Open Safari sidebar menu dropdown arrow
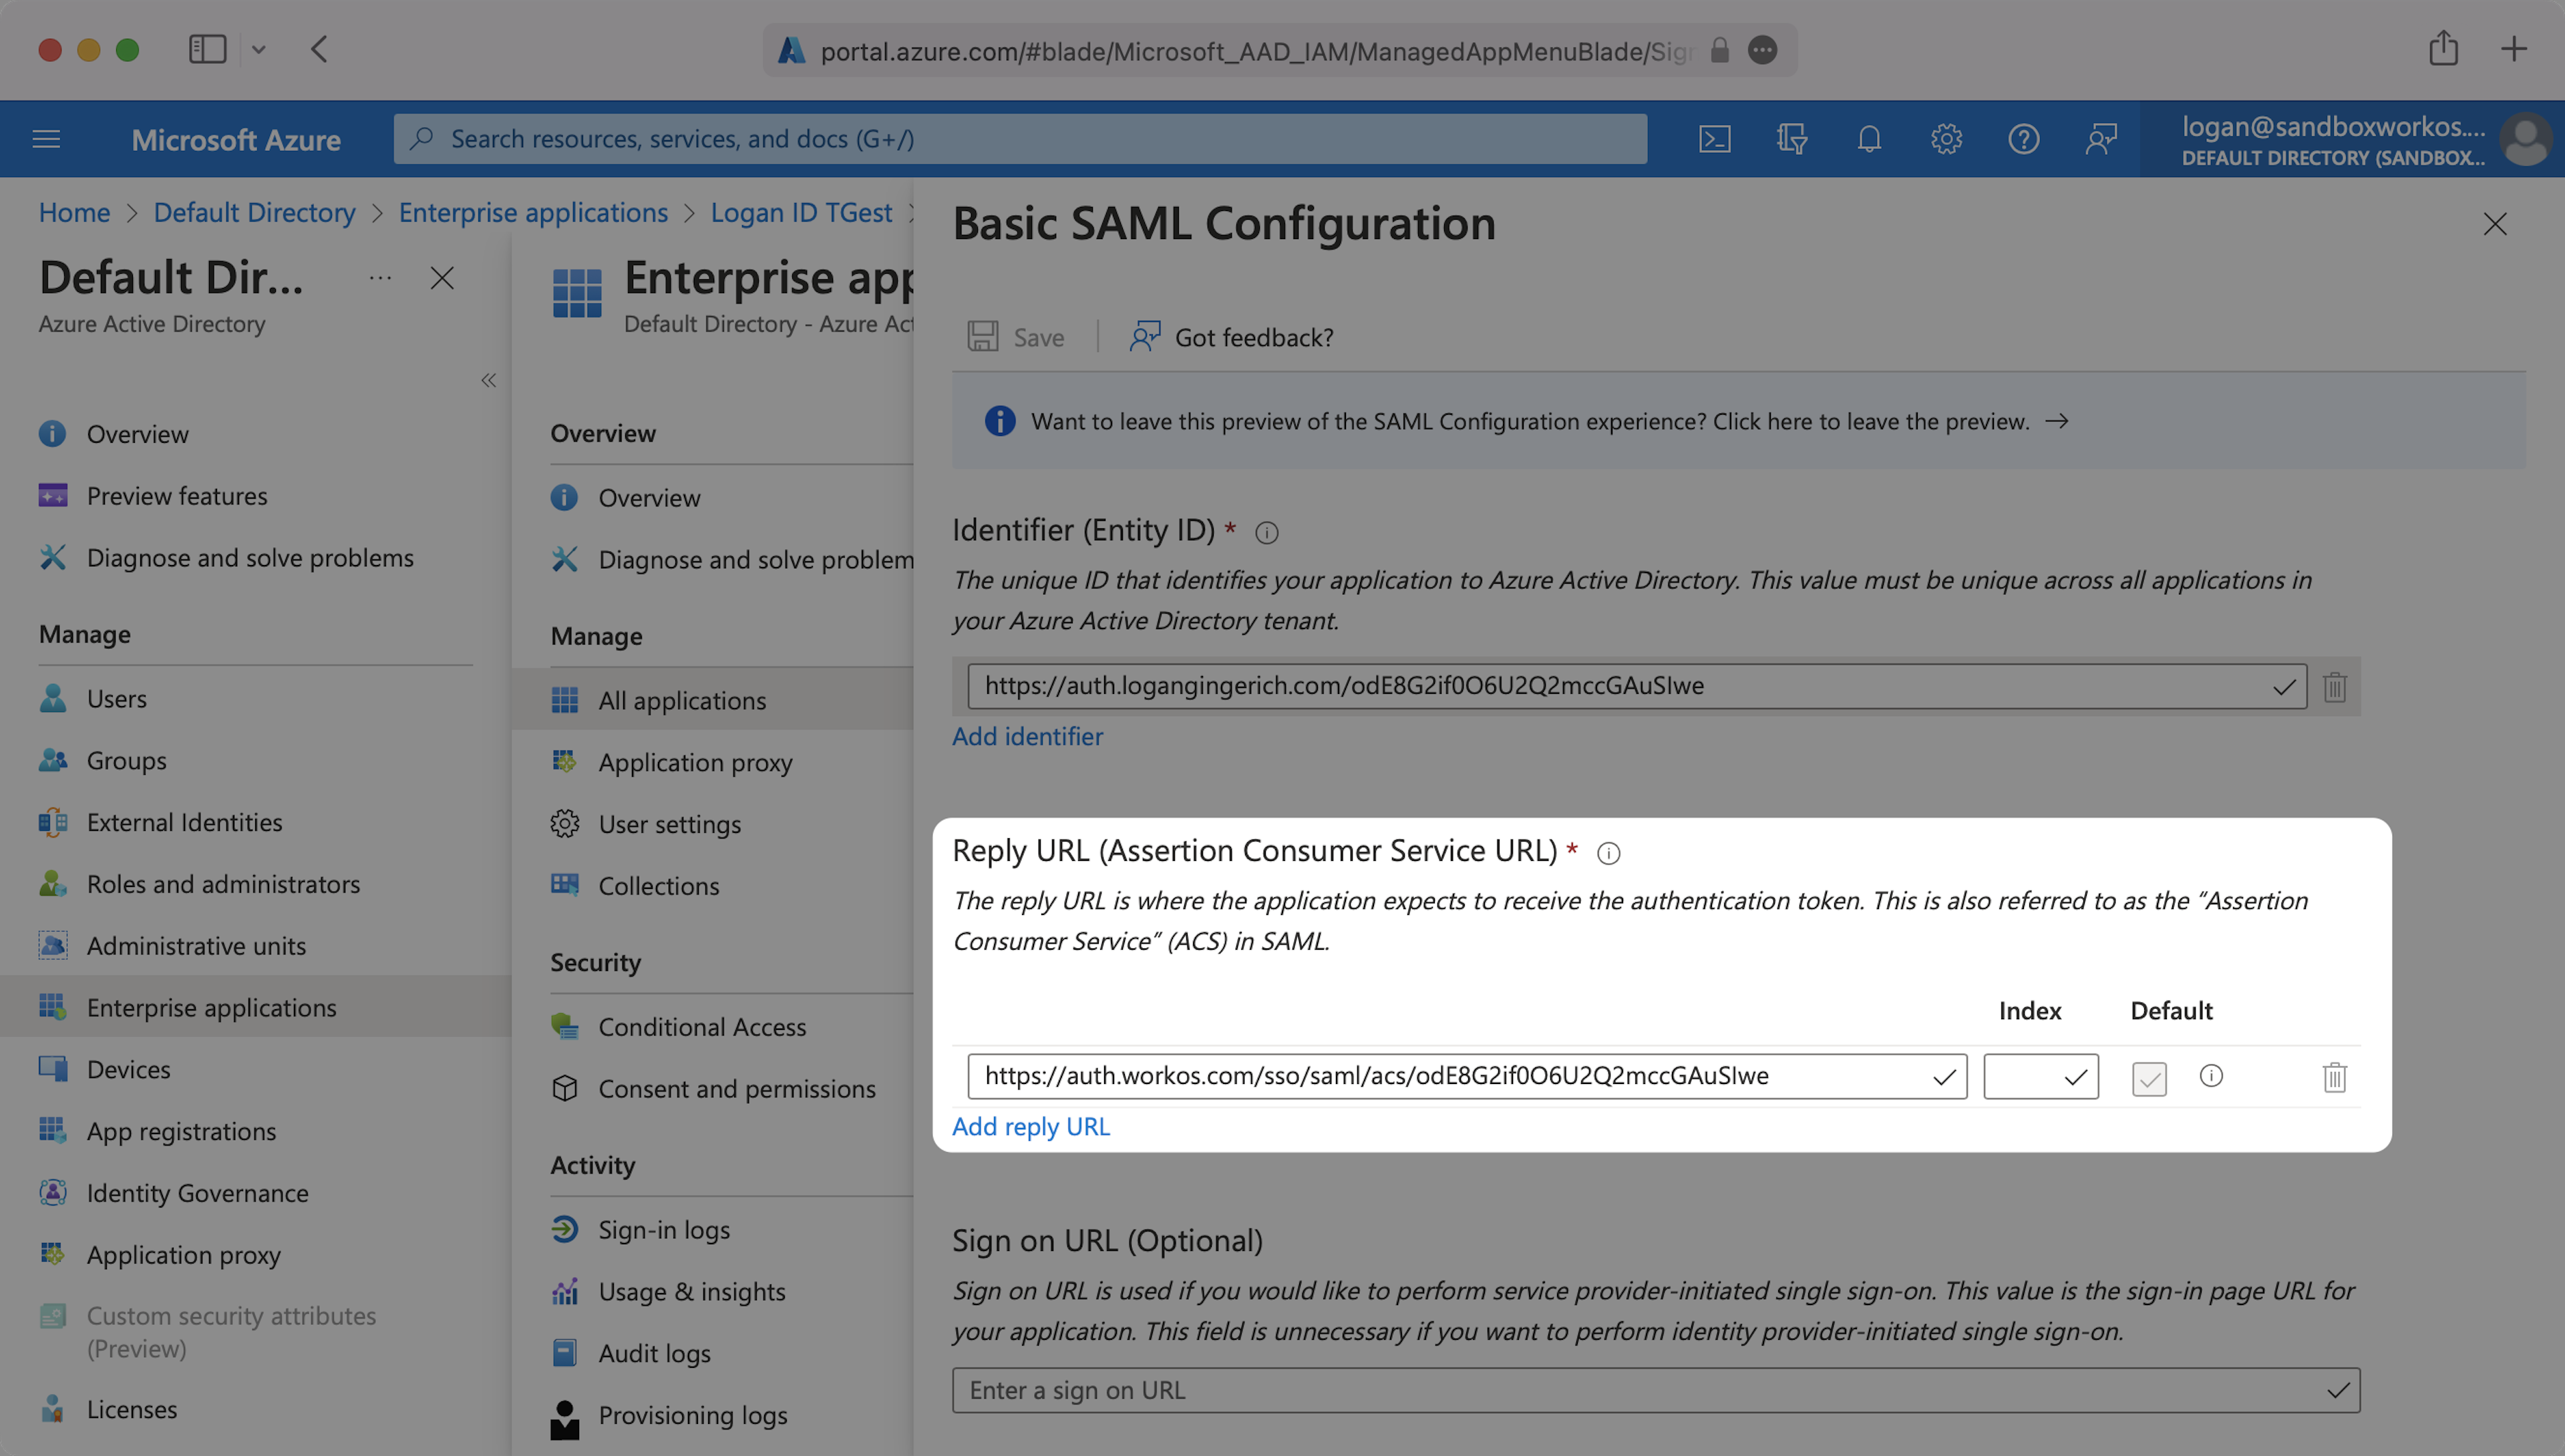2565x1456 pixels. pos(258,49)
